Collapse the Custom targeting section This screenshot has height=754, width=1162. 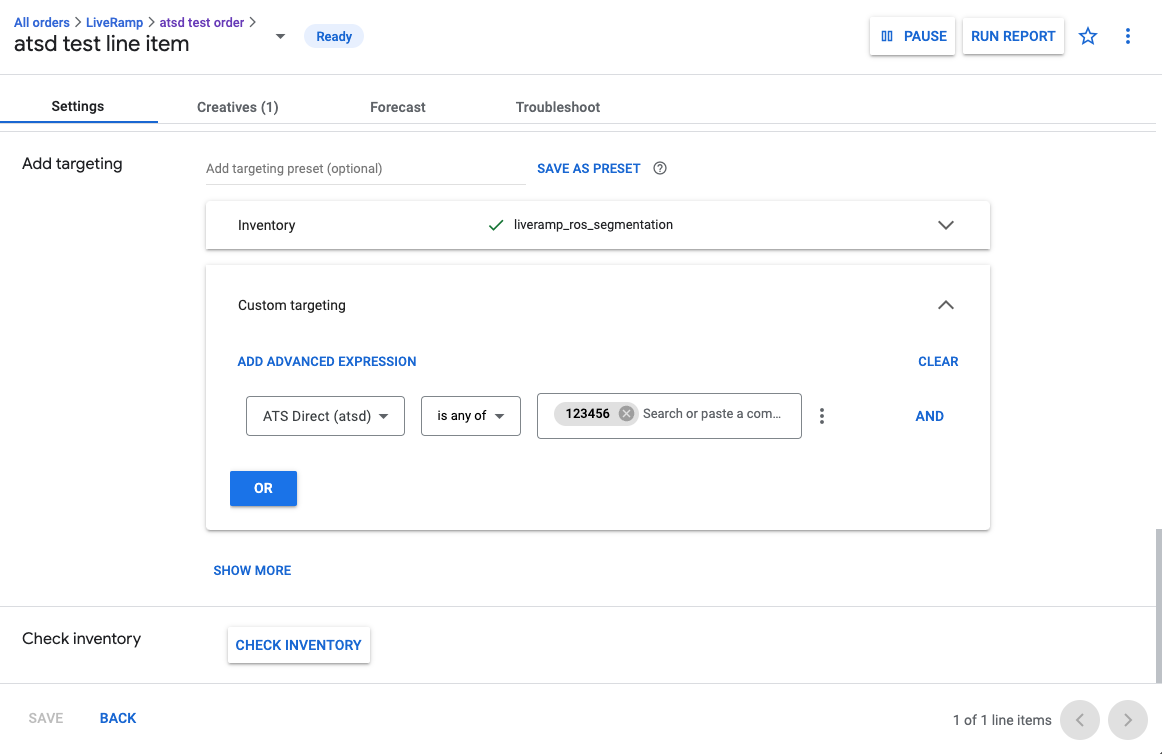point(945,305)
